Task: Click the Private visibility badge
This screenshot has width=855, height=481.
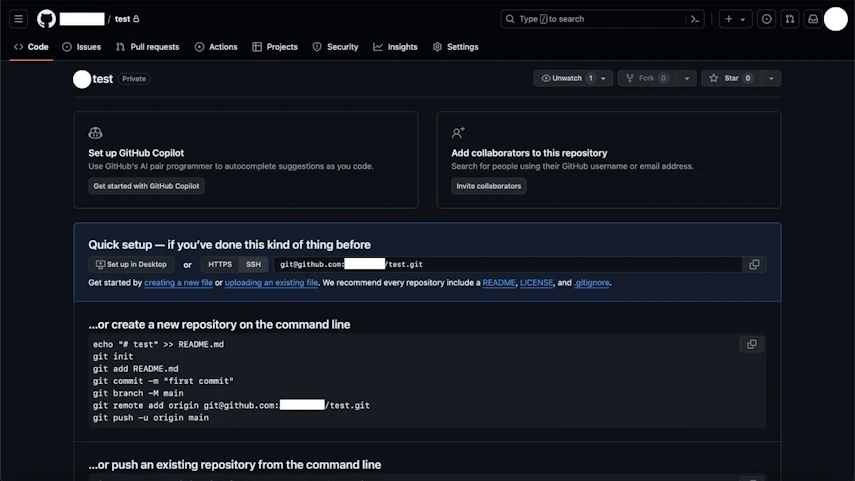Action: coord(134,79)
